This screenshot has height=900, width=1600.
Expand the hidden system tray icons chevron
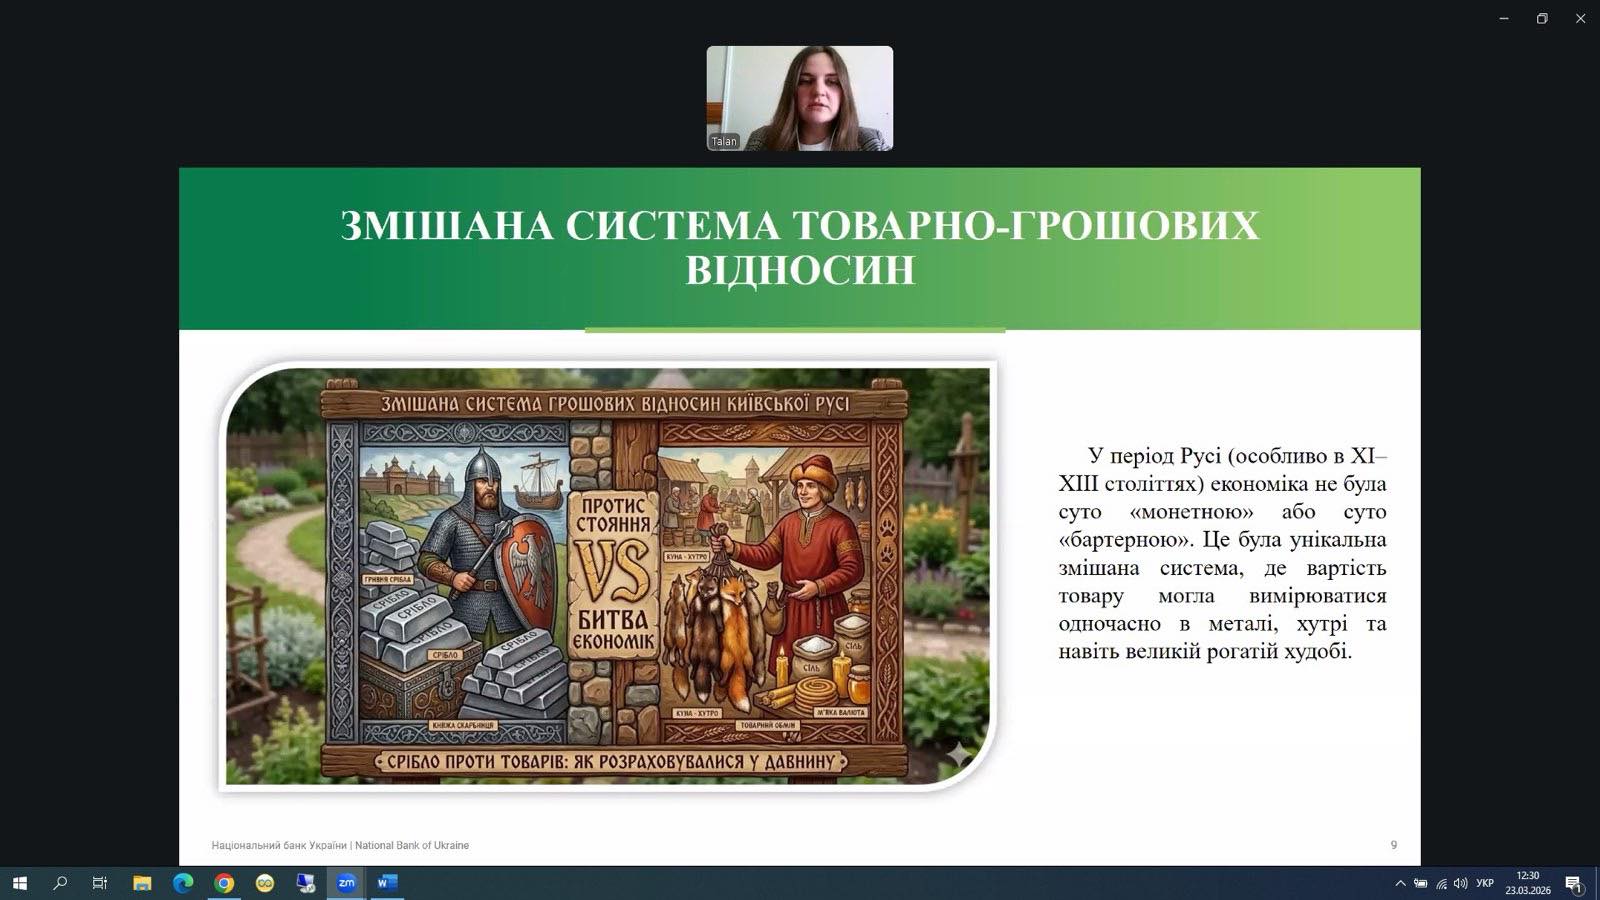(x=1400, y=883)
